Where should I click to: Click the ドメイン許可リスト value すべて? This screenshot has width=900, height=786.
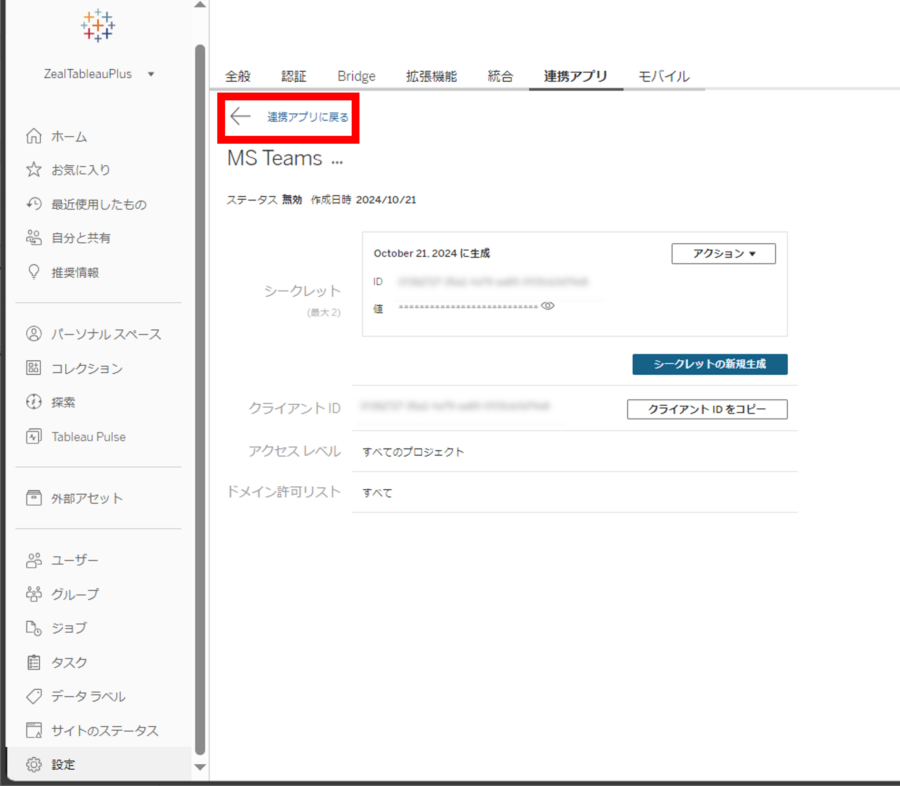(377, 493)
